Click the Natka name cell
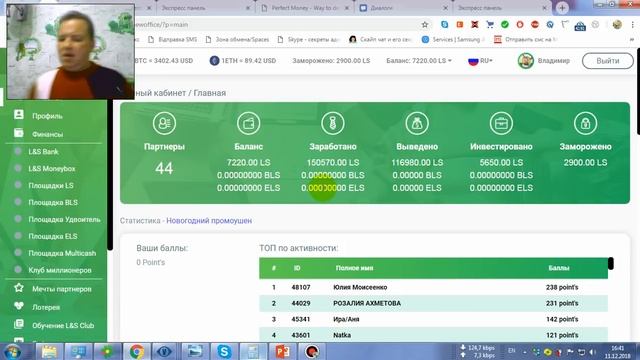This screenshot has height=360, width=640. click(x=342, y=335)
